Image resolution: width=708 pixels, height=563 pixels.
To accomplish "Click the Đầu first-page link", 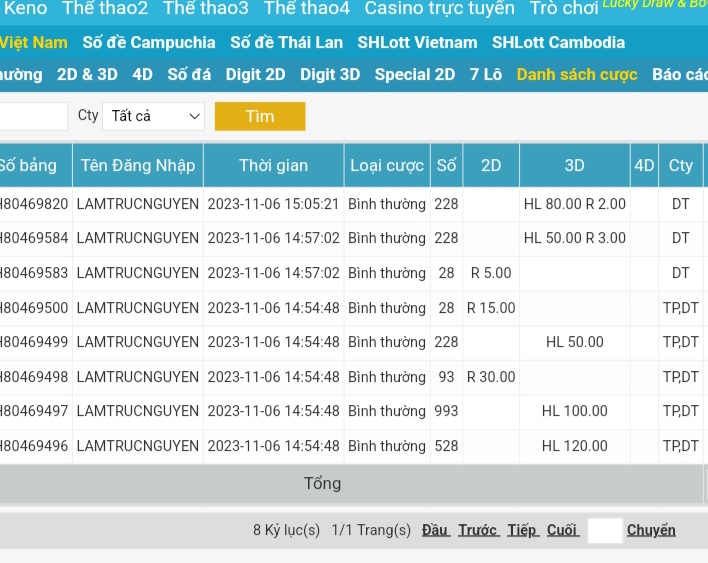I will coord(435,530).
